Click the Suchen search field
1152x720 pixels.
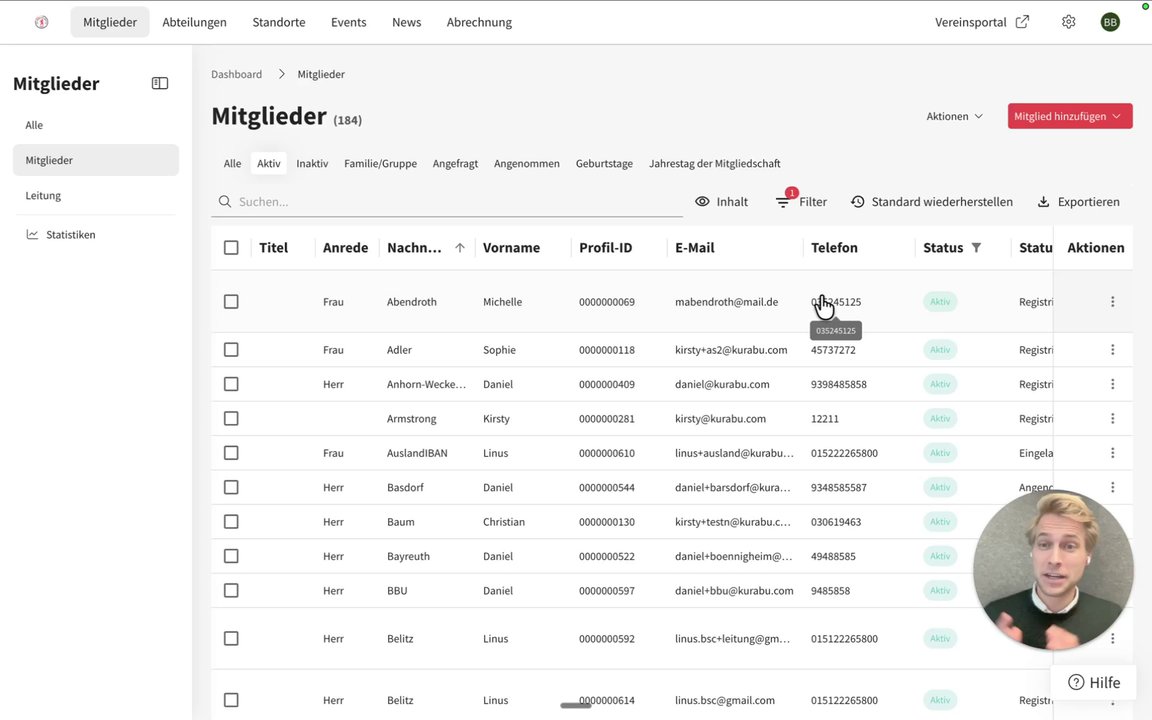(447, 201)
